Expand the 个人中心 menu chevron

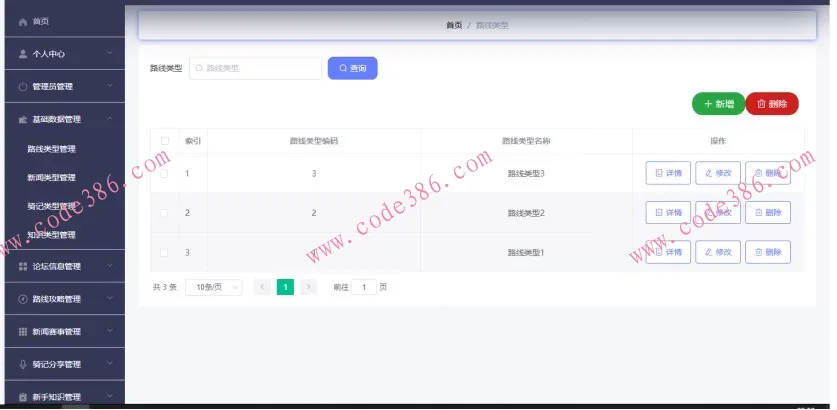(x=109, y=53)
